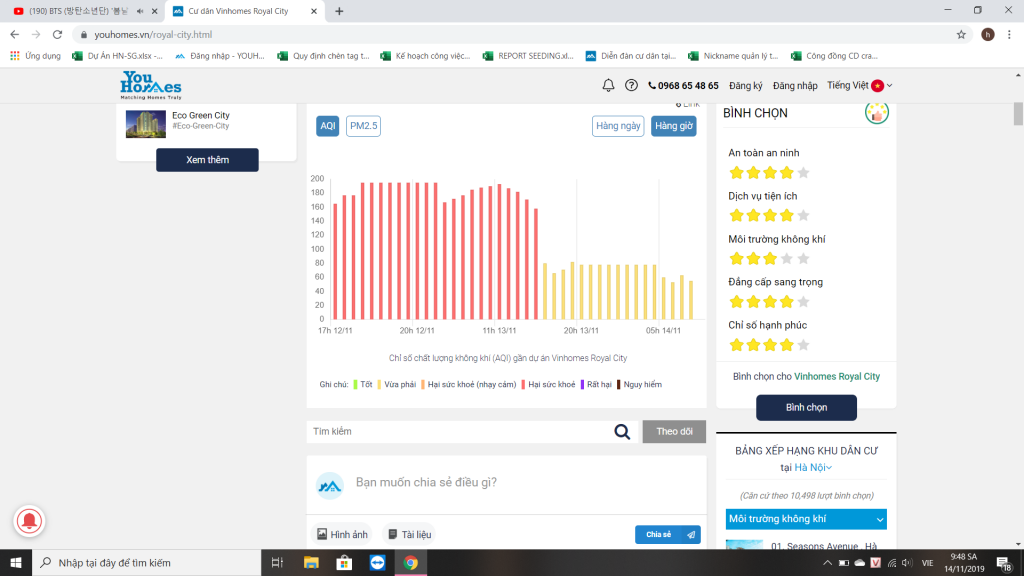Viewport: 1024px width, 576px height.
Task: Open Diễn đàn cư dân tại... bookmark
Action: [x=631, y=56]
